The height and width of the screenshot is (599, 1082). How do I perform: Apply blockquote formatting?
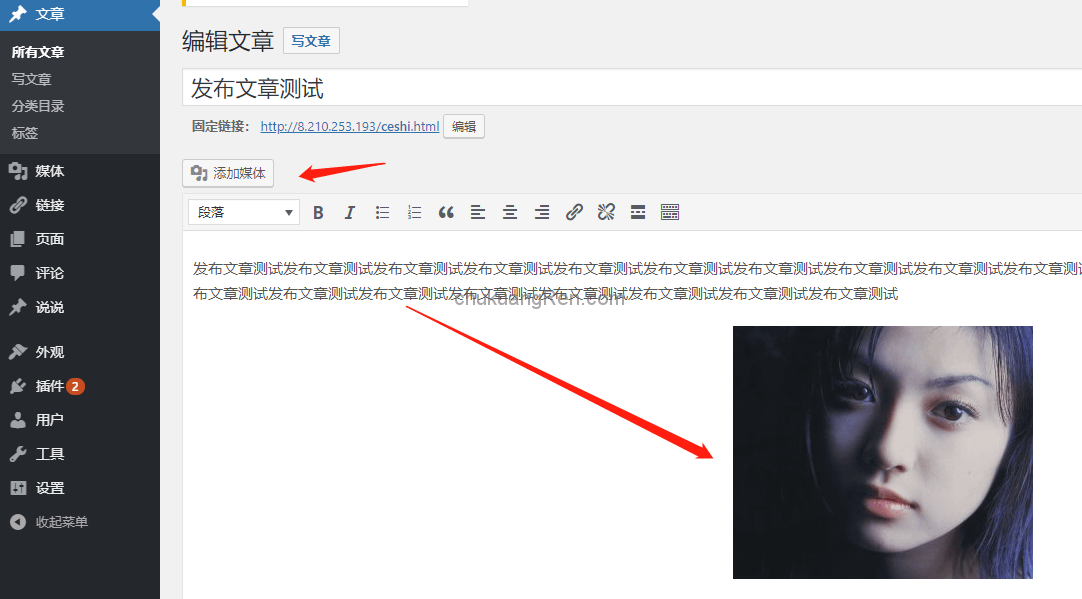click(x=446, y=212)
